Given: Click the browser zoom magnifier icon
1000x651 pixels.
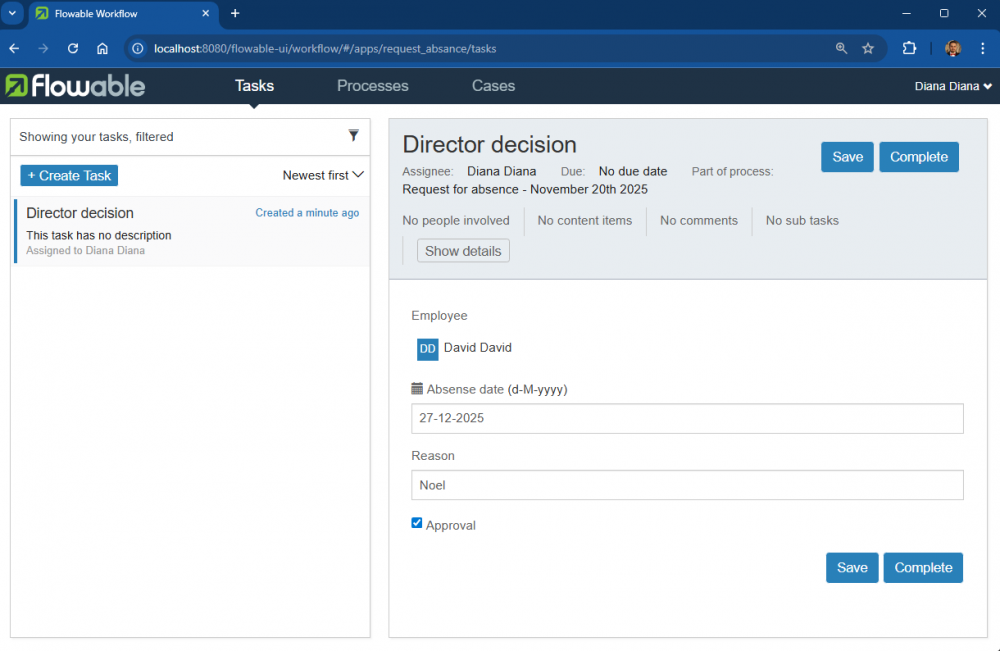Looking at the screenshot, I should (x=841, y=48).
